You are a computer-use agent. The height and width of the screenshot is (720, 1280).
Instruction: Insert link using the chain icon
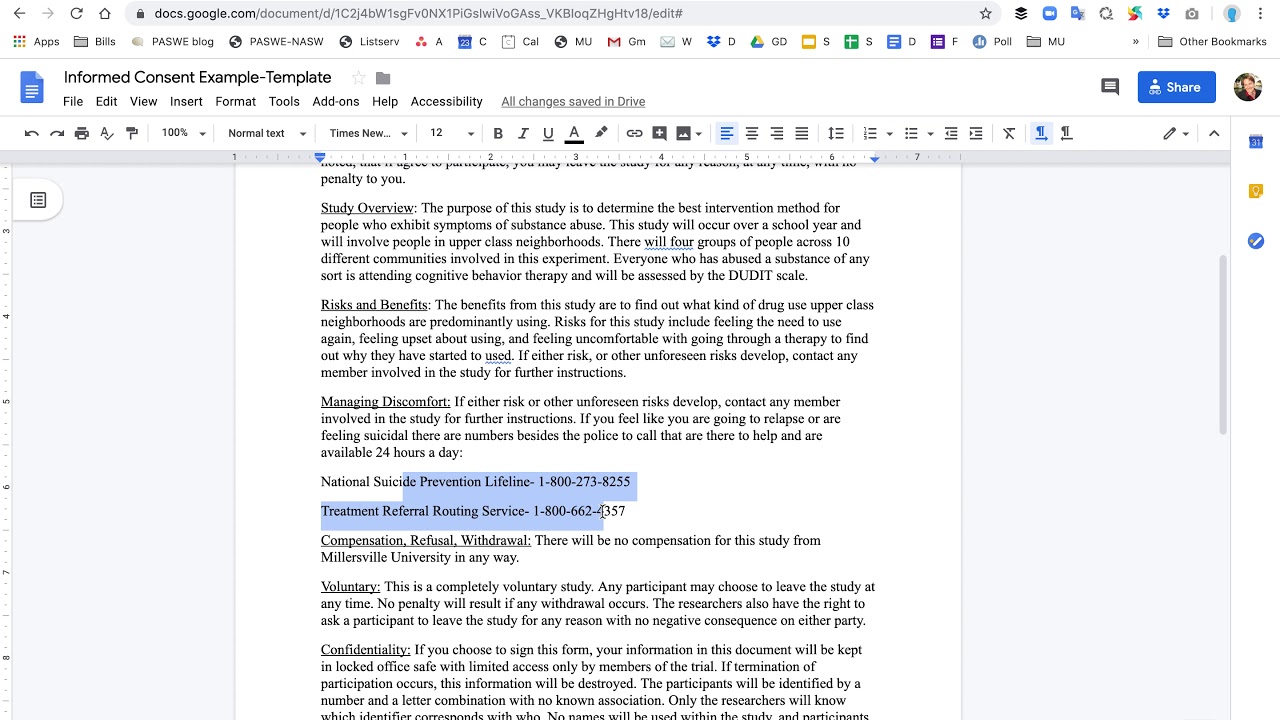click(x=634, y=133)
